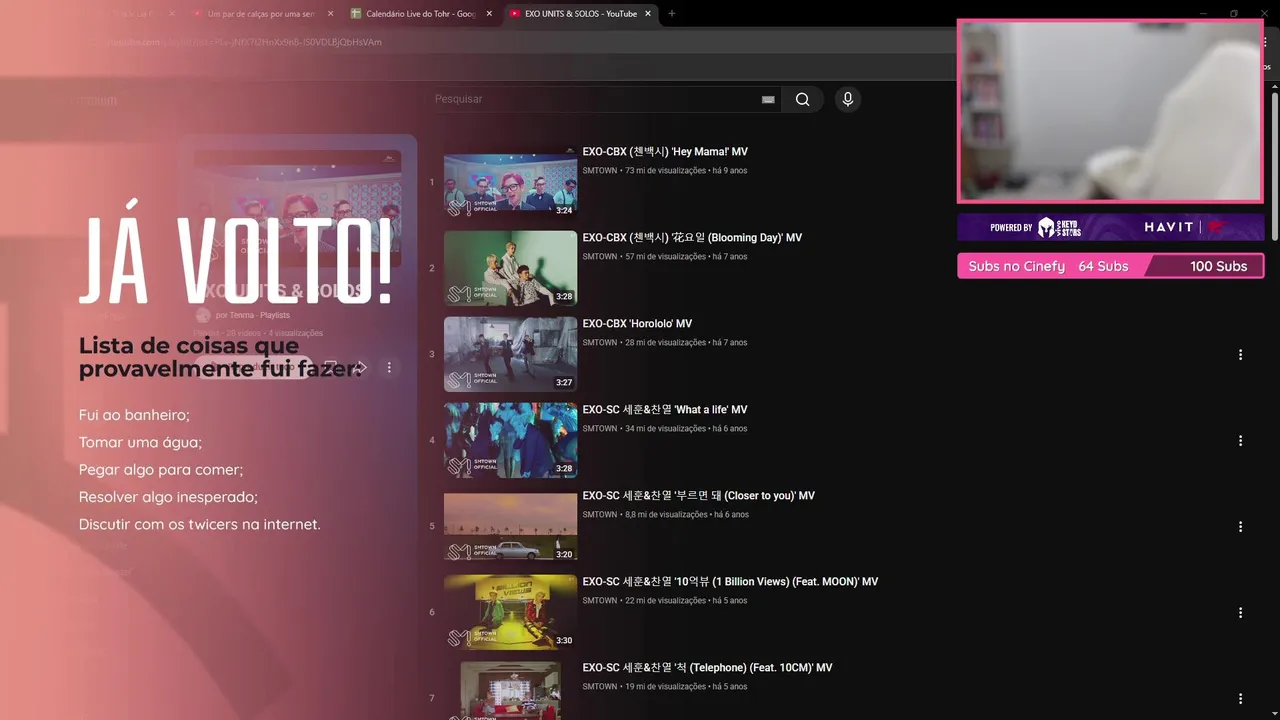Start voice search with microphone icon

tap(847, 99)
